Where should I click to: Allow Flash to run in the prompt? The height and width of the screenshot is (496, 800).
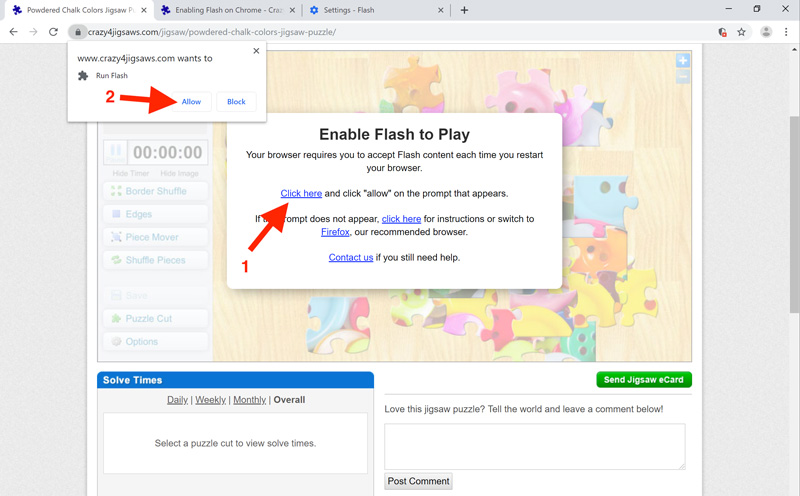point(191,102)
